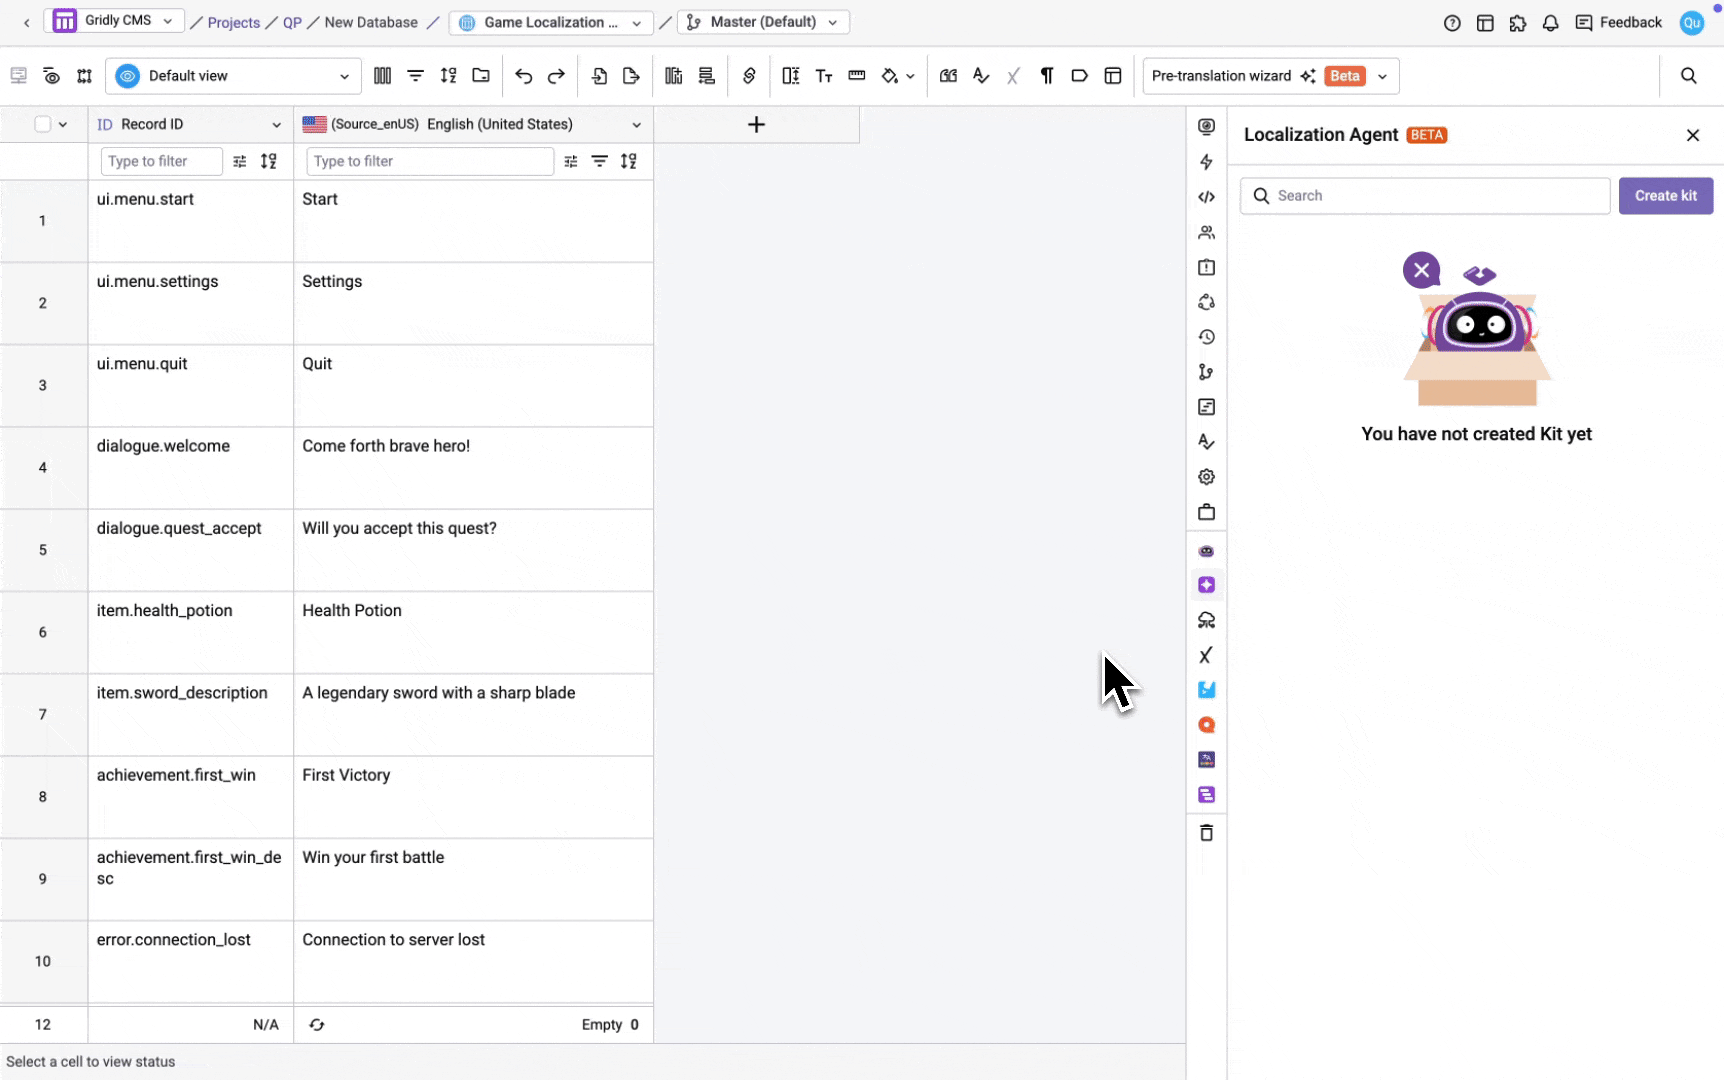Open the Feedback button
The image size is (1724, 1080).
pos(1618,22)
